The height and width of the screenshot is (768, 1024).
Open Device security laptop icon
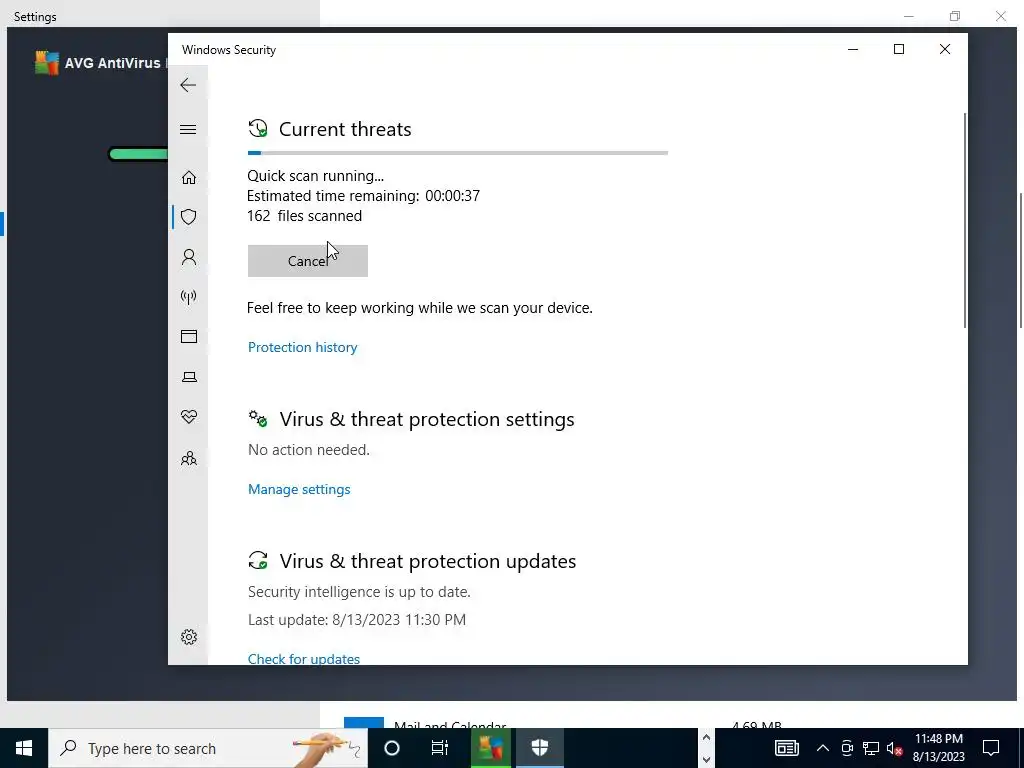pyautogui.click(x=189, y=377)
